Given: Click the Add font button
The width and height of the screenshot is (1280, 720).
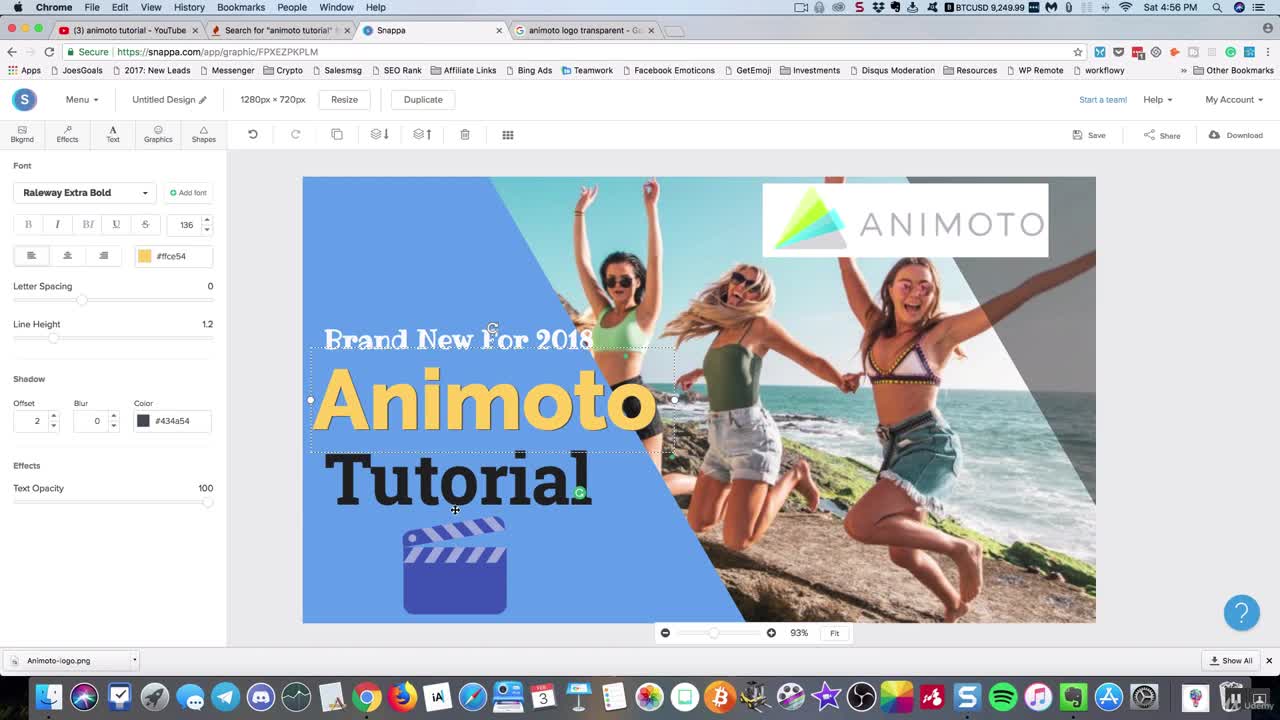Looking at the screenshot, I should tap(188, 193).
